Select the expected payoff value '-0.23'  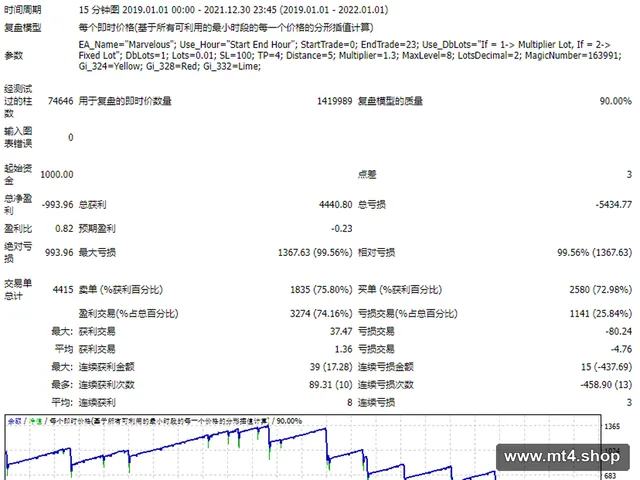342,229
